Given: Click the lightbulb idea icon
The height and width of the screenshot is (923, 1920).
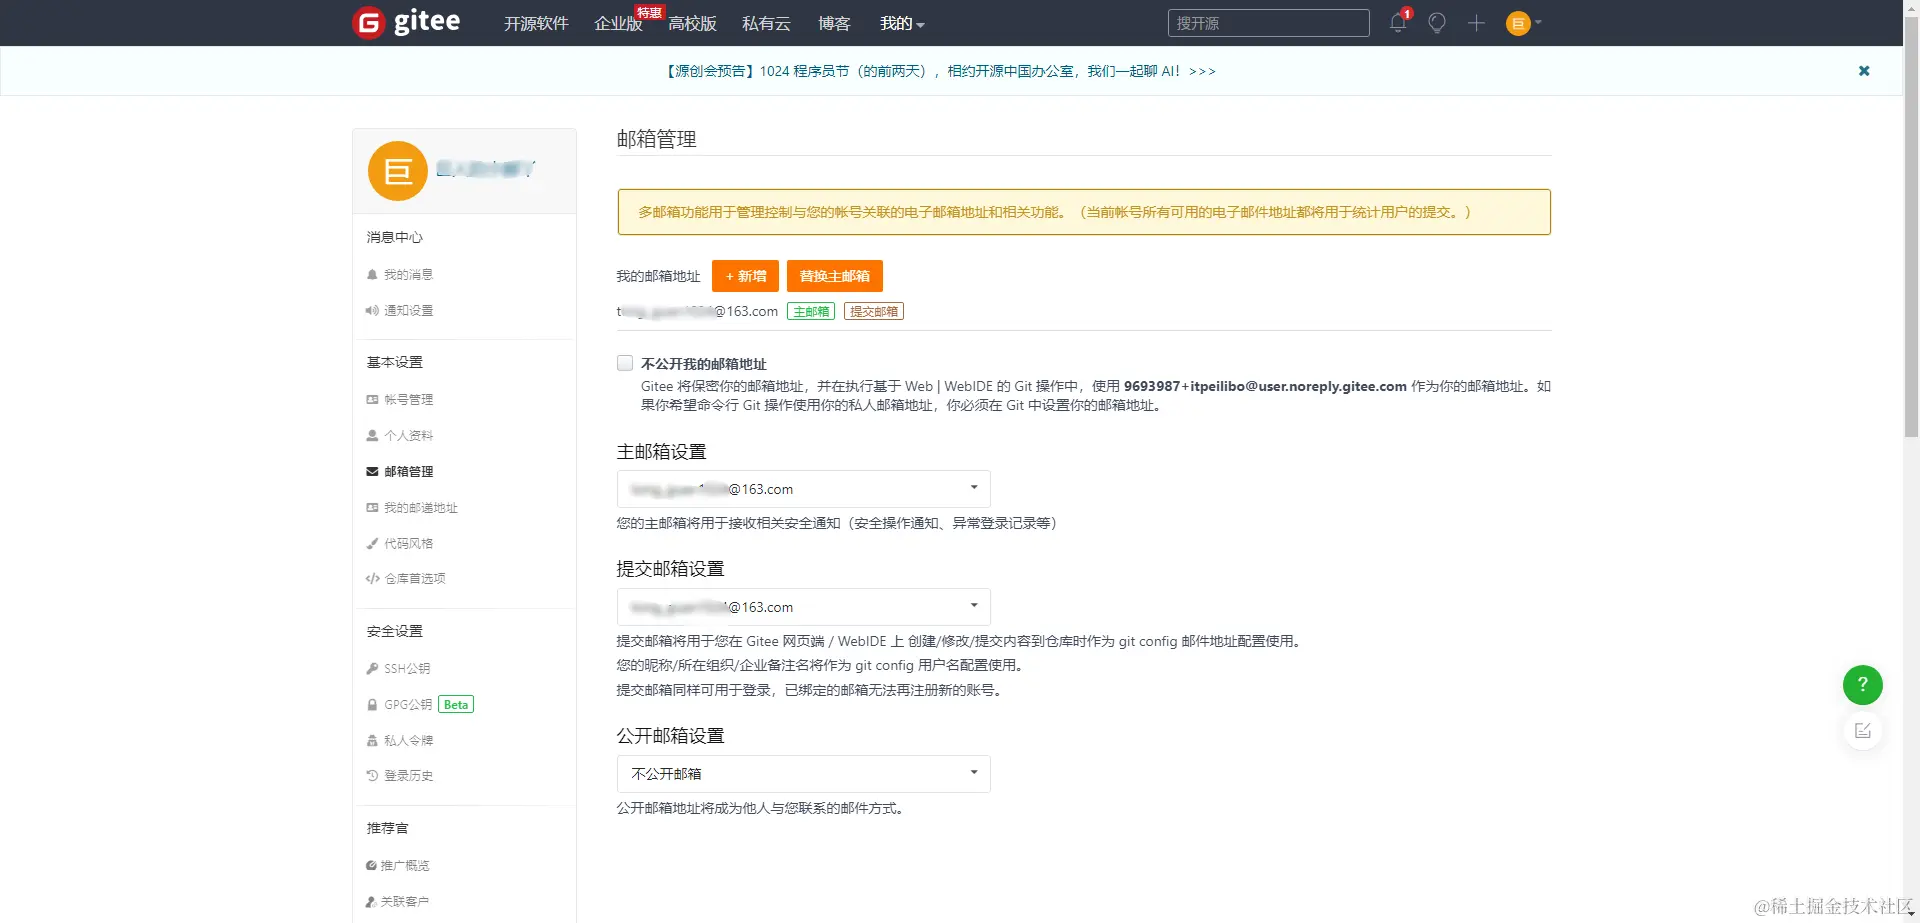Looking at the screenshot, I should pos(1437,22).
